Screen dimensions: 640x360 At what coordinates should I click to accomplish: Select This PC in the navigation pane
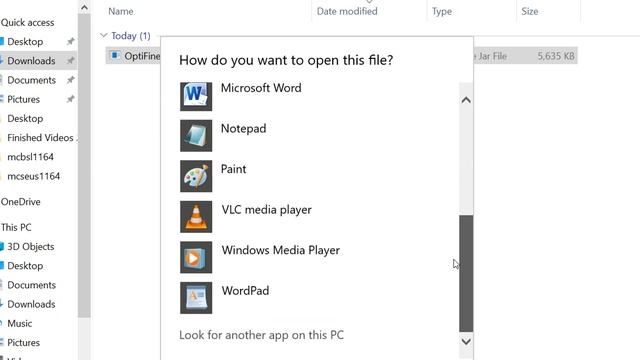pos(16,227)
